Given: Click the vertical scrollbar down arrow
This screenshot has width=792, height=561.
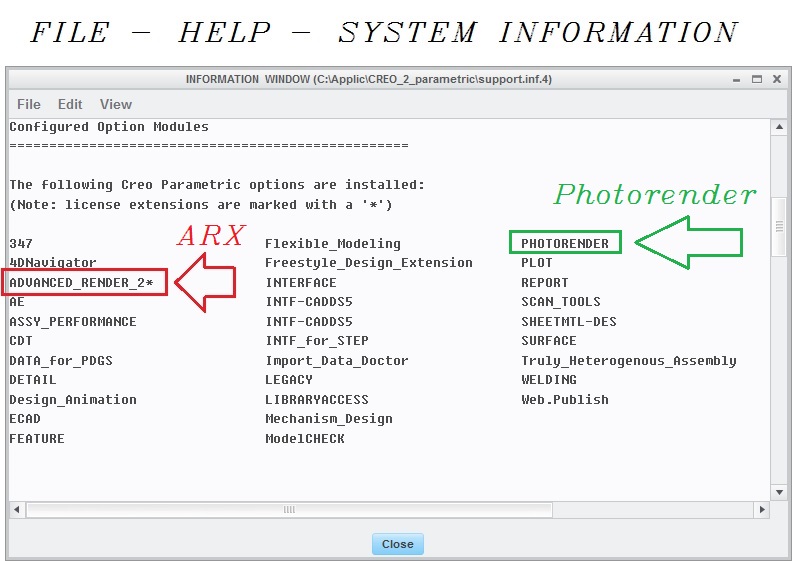Looking at the screenshot, I should click(779, 492).
